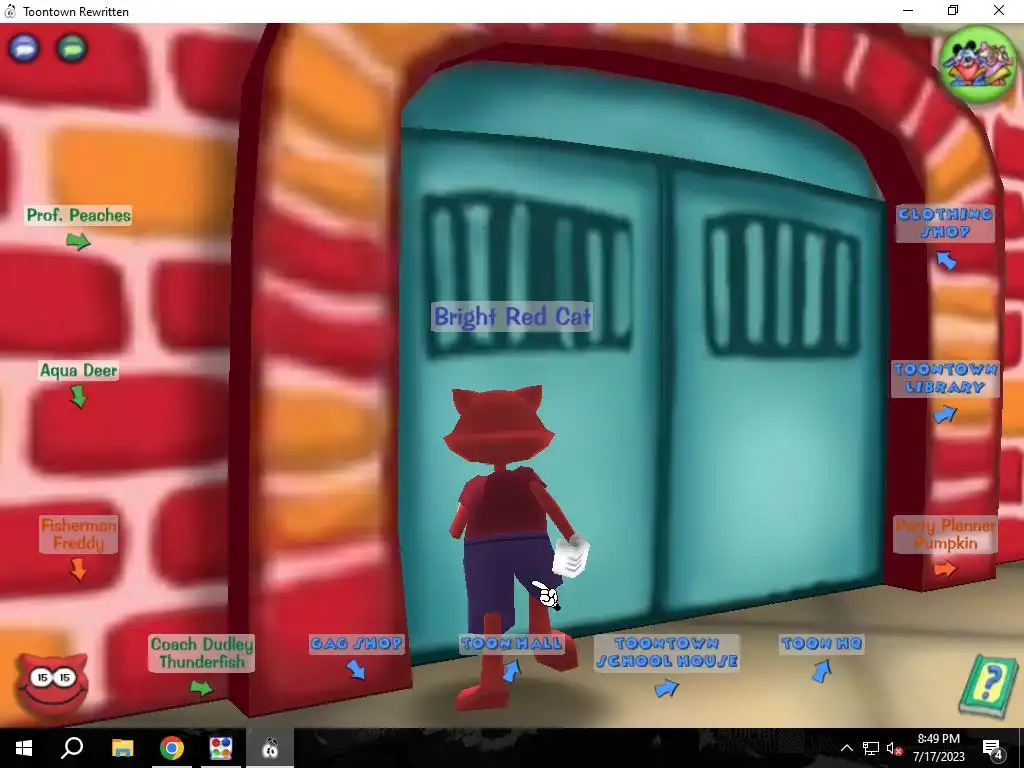The height and width of the screenshot is (768, 1024).
Task: Click the Toontown School House arrow
Action: (x=666, y=688)
